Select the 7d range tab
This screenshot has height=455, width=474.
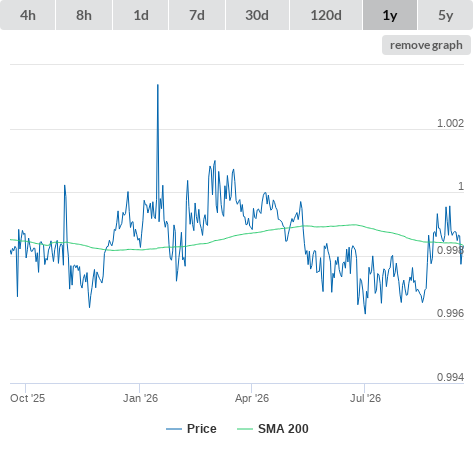pos(197,15)
